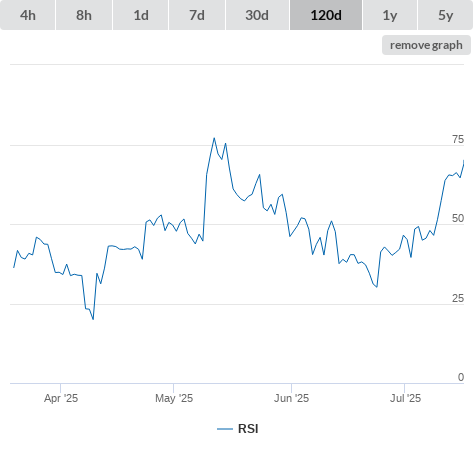Image resolution: width=474 pixels, height=455 pixels.
Task: Click the active 120d range tab
Action: (326, 15)
